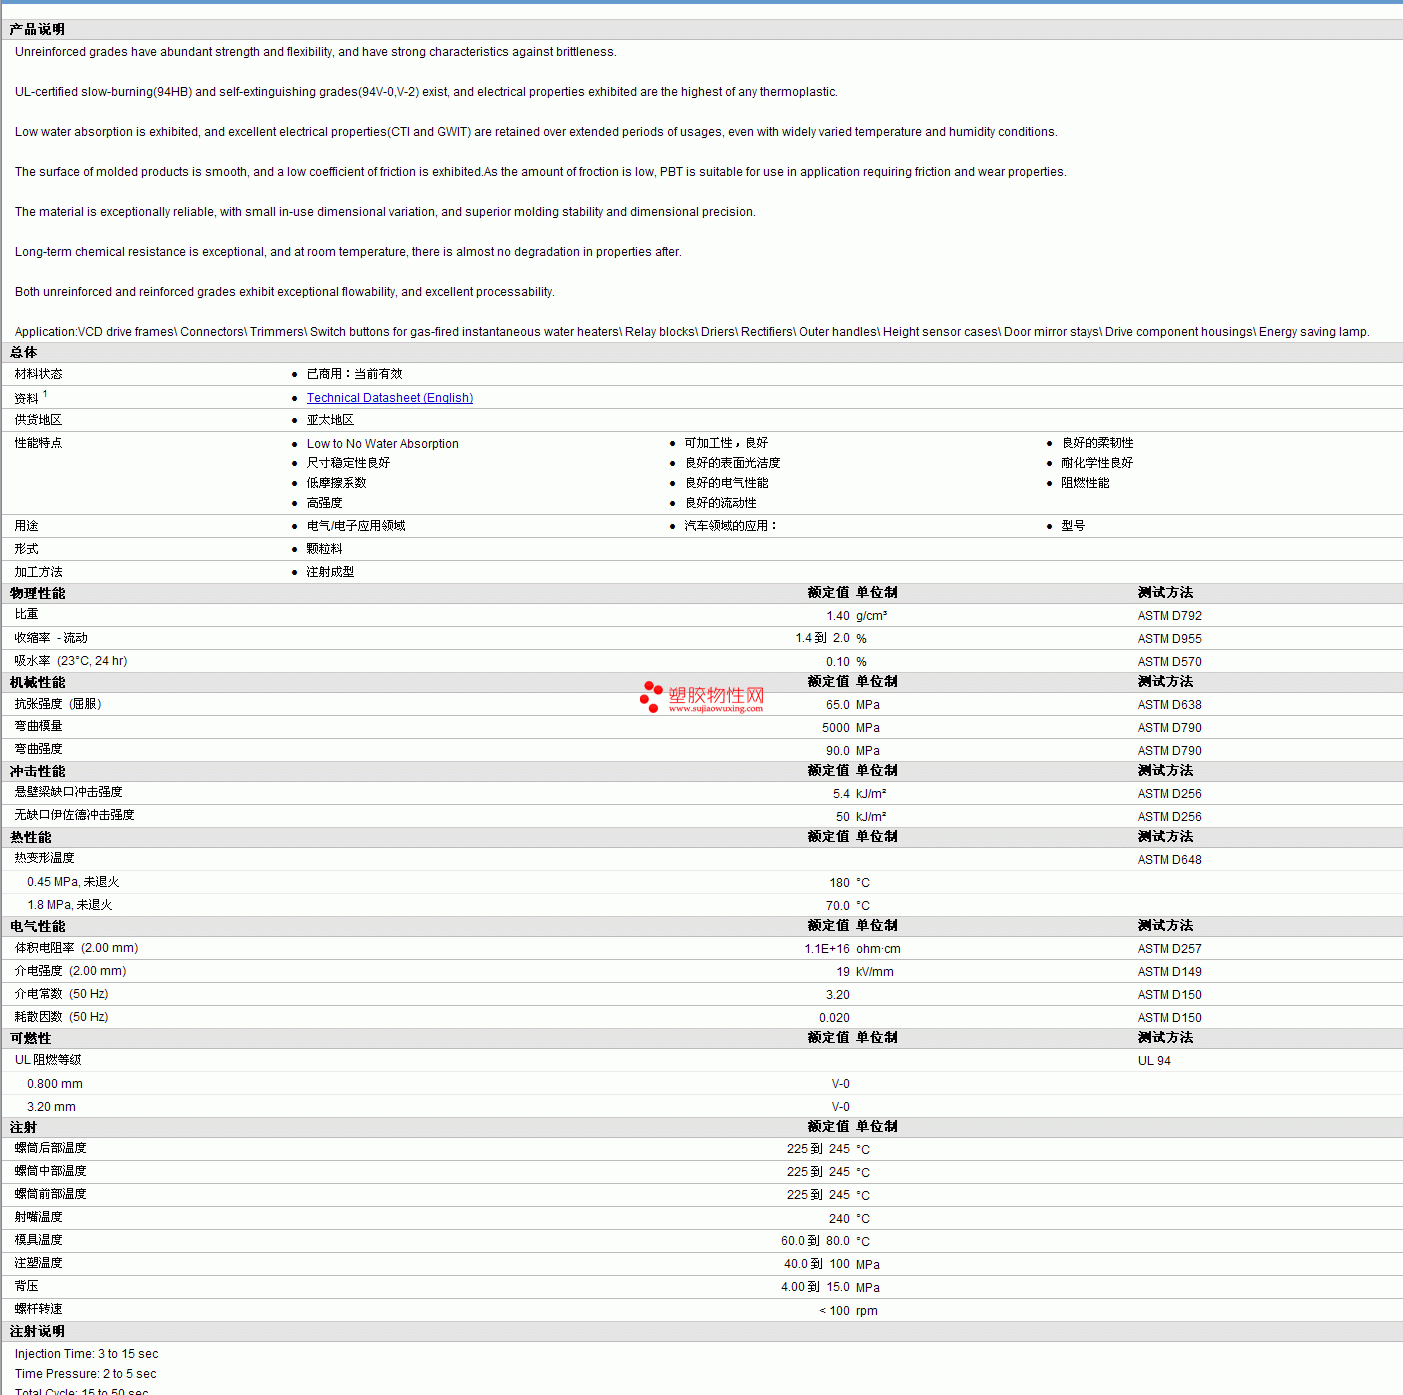
Task: Click the UL 94 test method
Action: [1154, 1061]
